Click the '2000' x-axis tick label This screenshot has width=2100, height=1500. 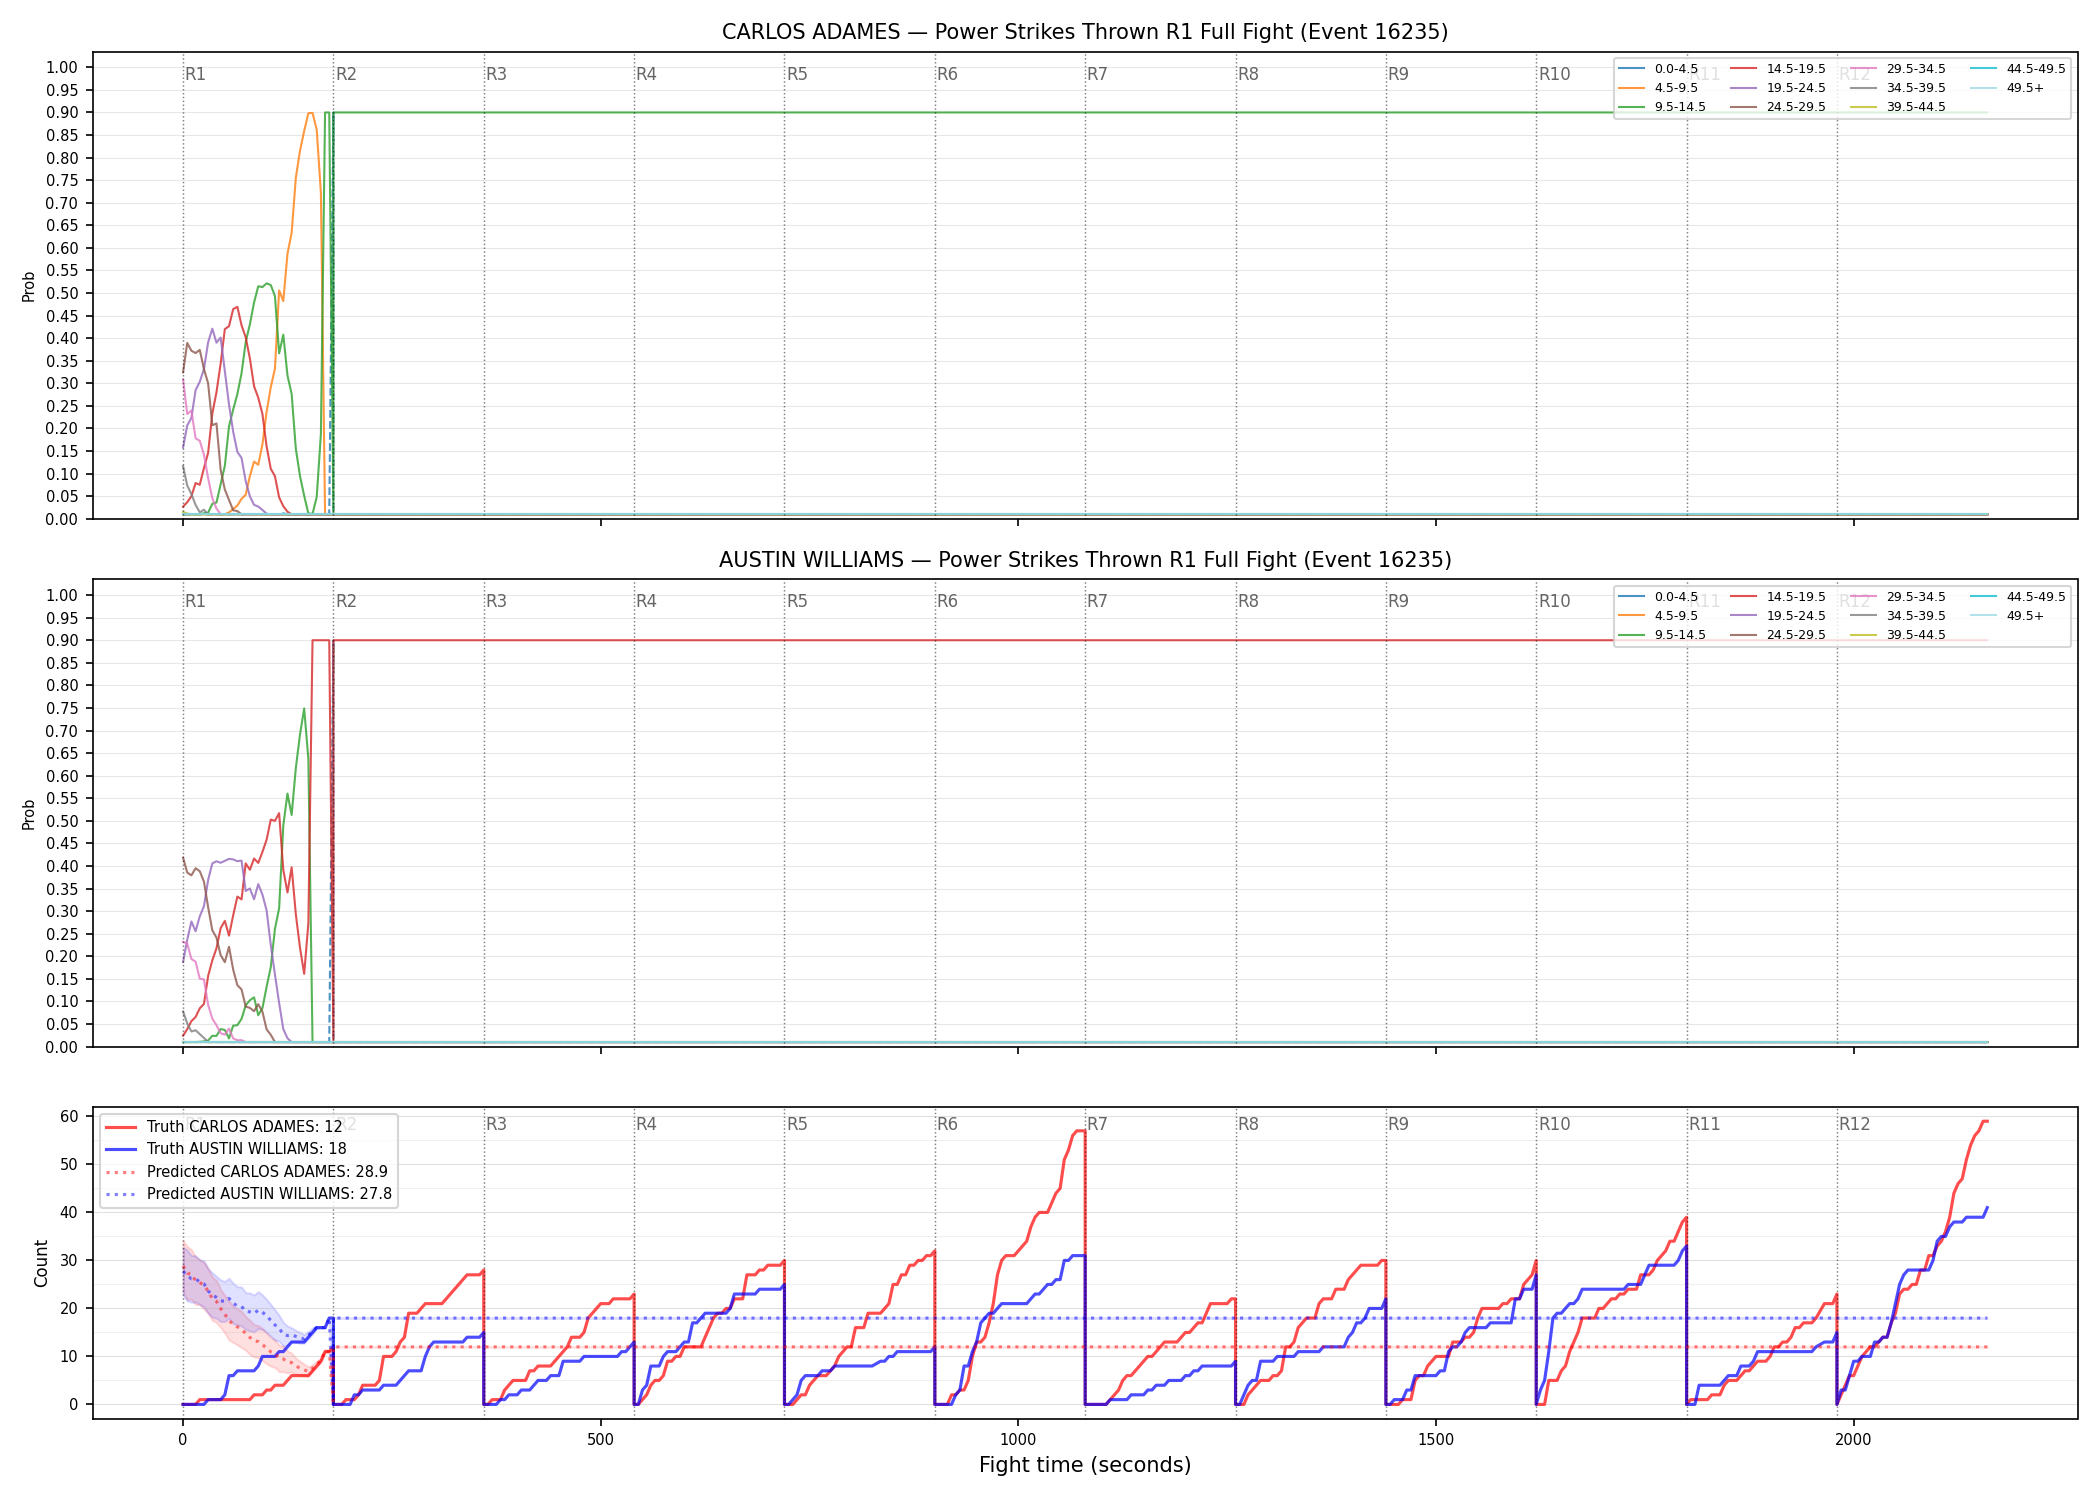pyautogui.click(x=1853, y=1440)
